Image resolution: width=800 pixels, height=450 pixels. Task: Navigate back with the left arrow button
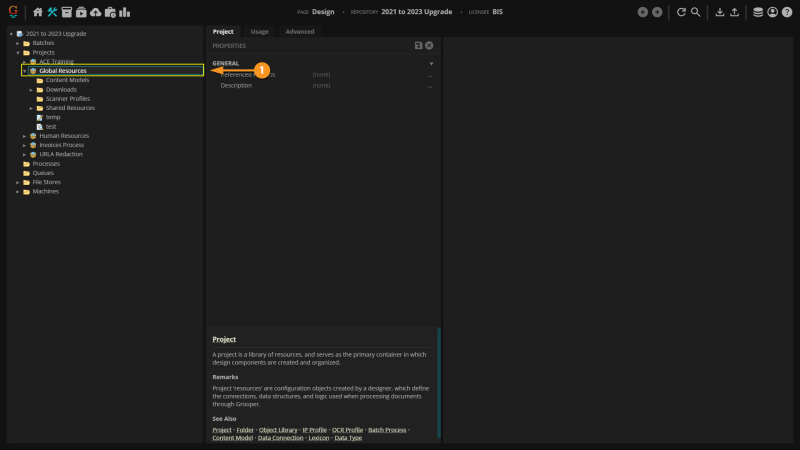[x=643, y=12]
